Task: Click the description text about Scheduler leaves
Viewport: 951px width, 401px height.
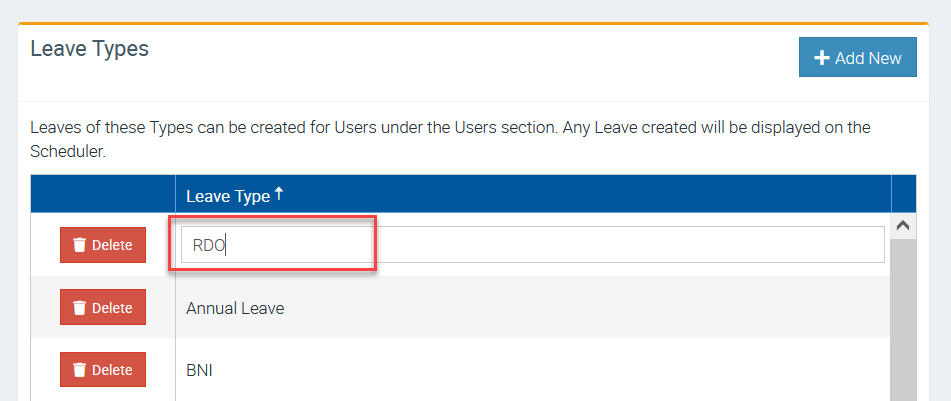Action: 450,140
